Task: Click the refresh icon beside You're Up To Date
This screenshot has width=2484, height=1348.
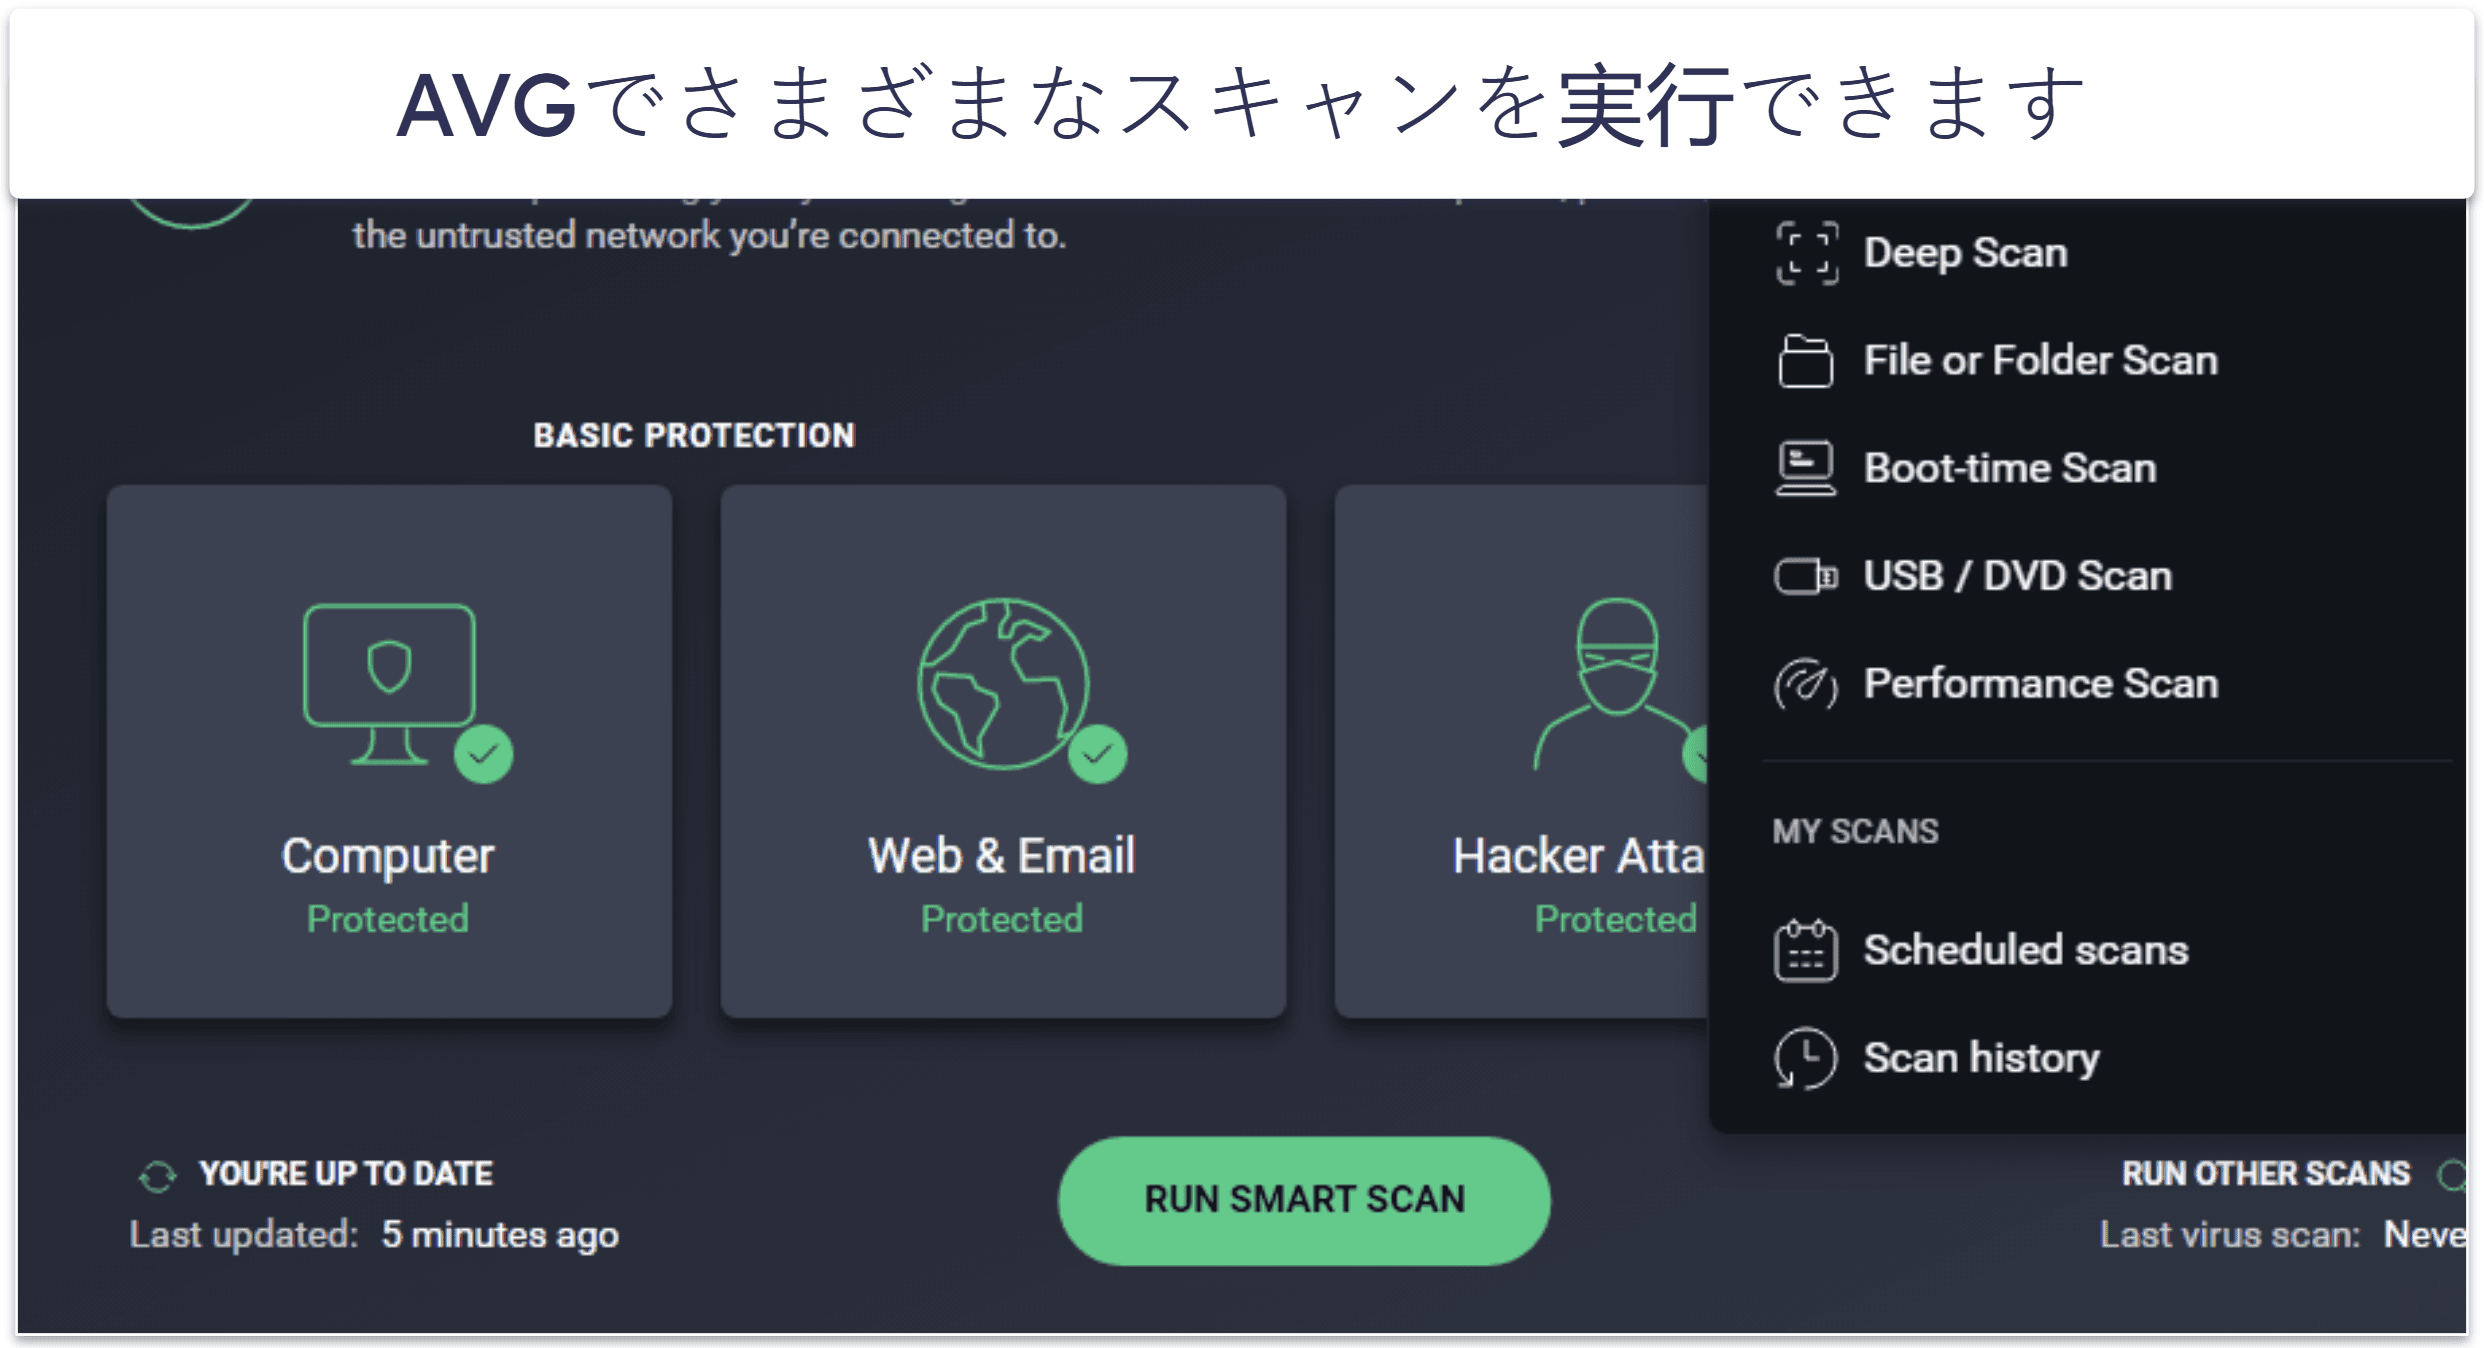Action: pyautogui.click(x=157, y=1176)
